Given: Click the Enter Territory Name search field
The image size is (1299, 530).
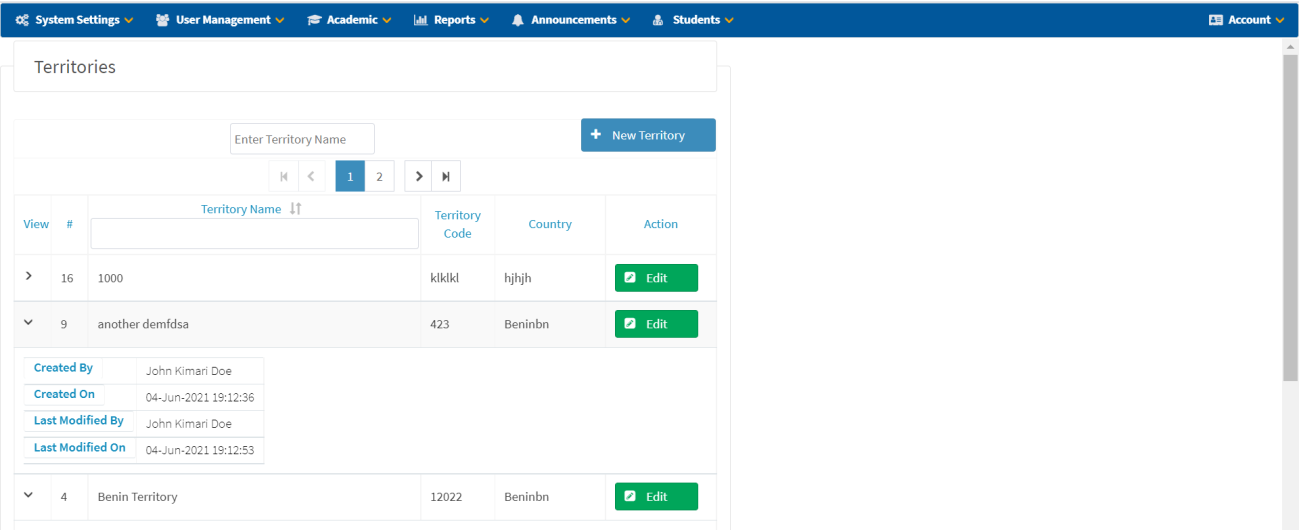Looking at the screenshot, I should coord(302,139).
